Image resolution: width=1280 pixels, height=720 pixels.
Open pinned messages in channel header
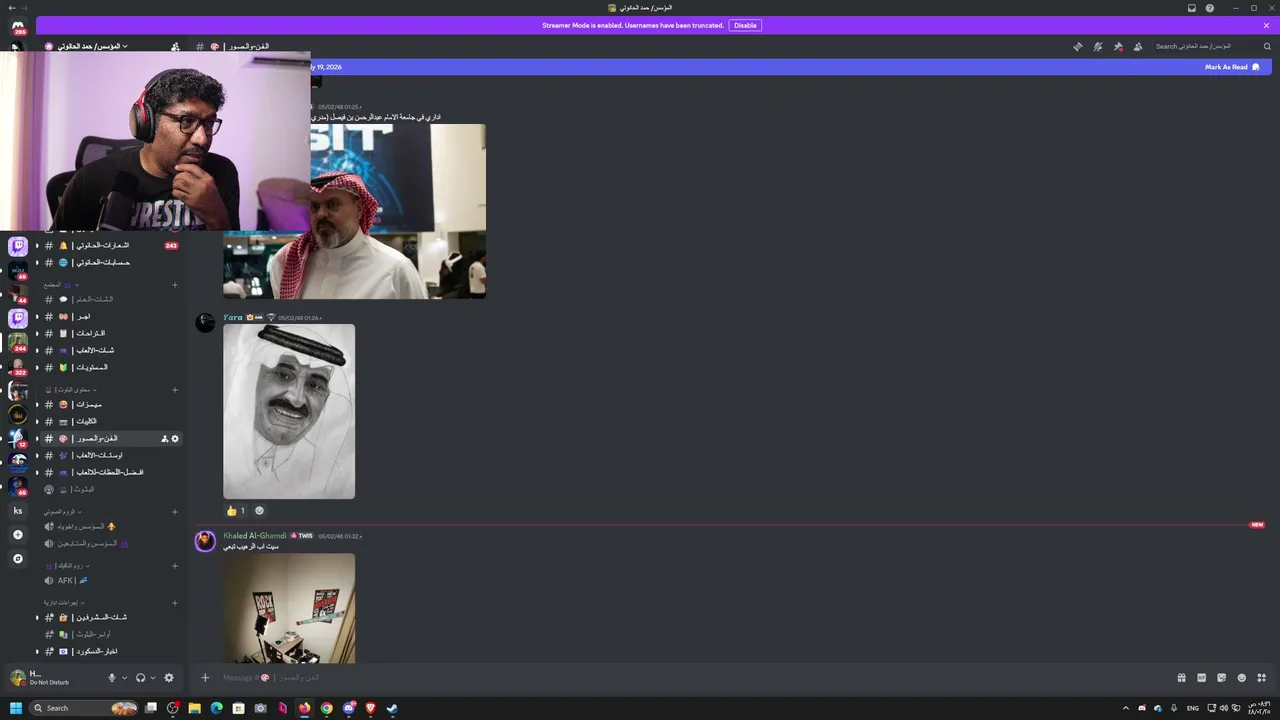click(1118, 47)
